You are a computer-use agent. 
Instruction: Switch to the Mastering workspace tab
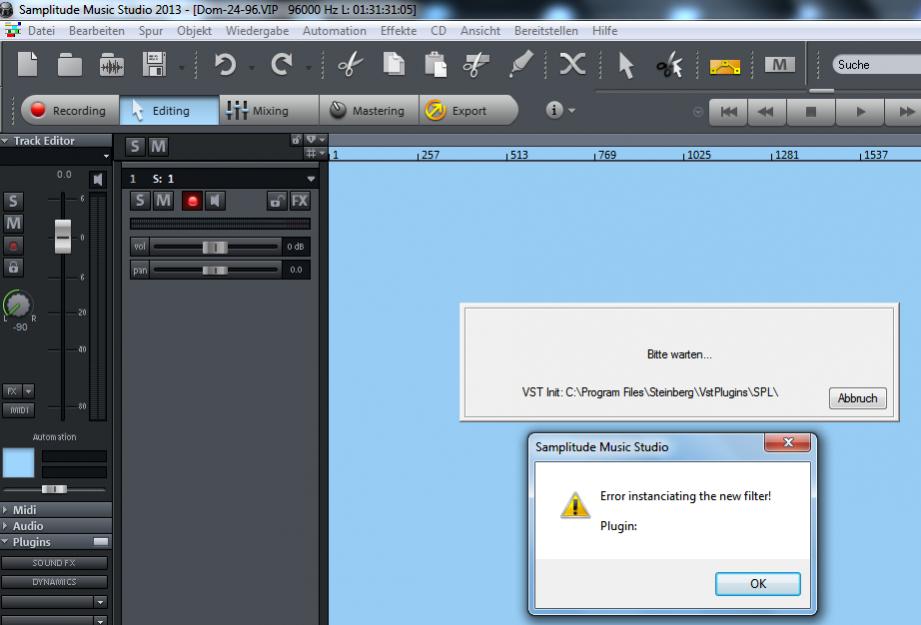(369, 110)
